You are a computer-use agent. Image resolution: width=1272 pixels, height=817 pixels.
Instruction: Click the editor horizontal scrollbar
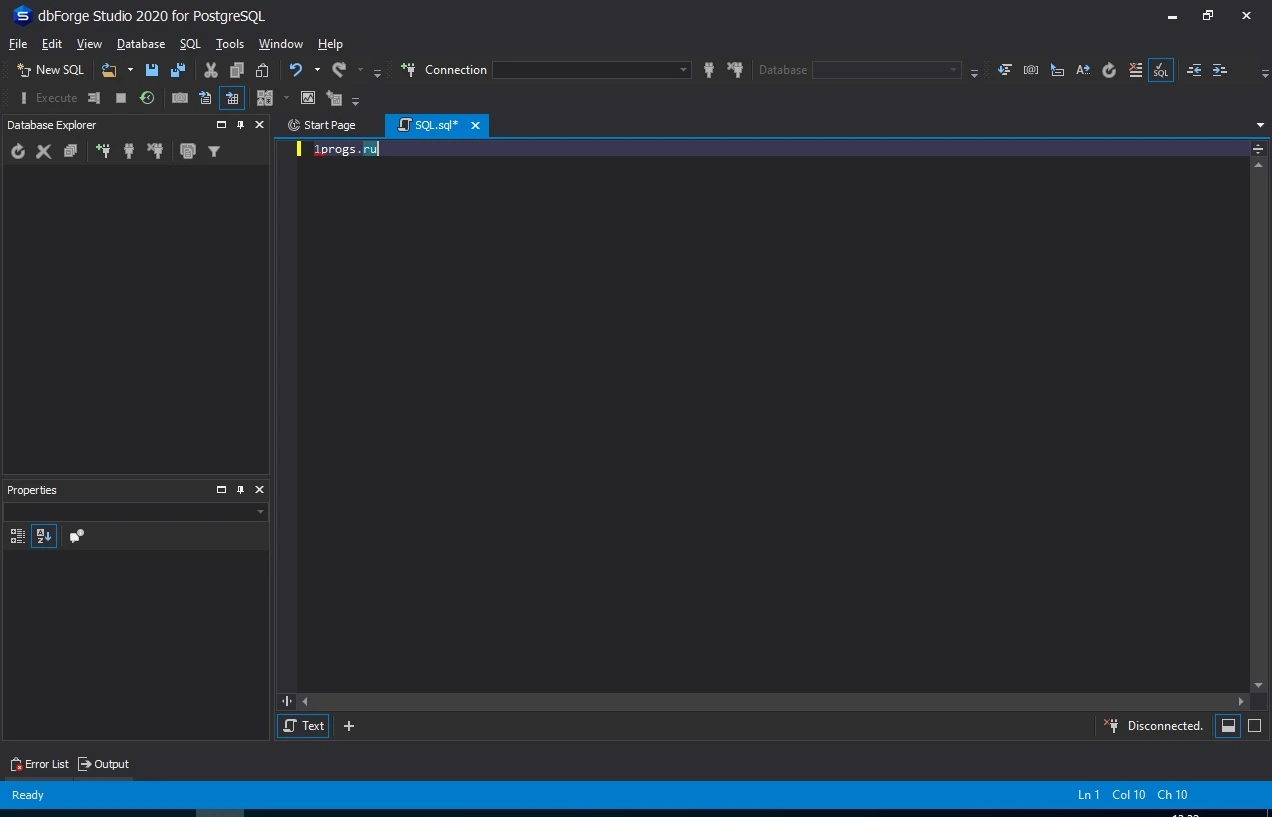tap(772, 701)
